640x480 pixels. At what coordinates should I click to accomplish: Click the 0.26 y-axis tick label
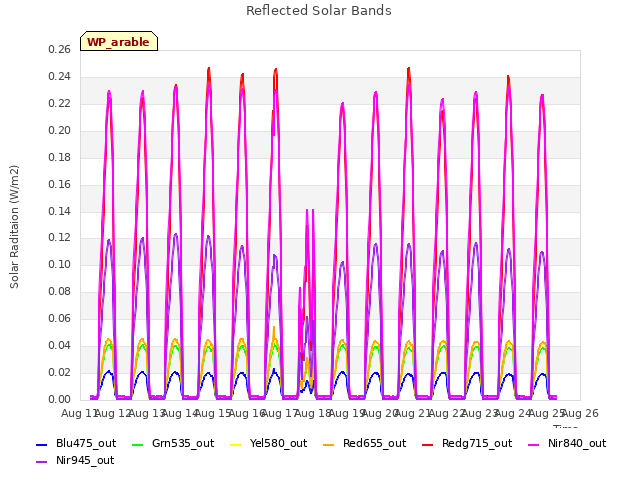coord(59,49)
